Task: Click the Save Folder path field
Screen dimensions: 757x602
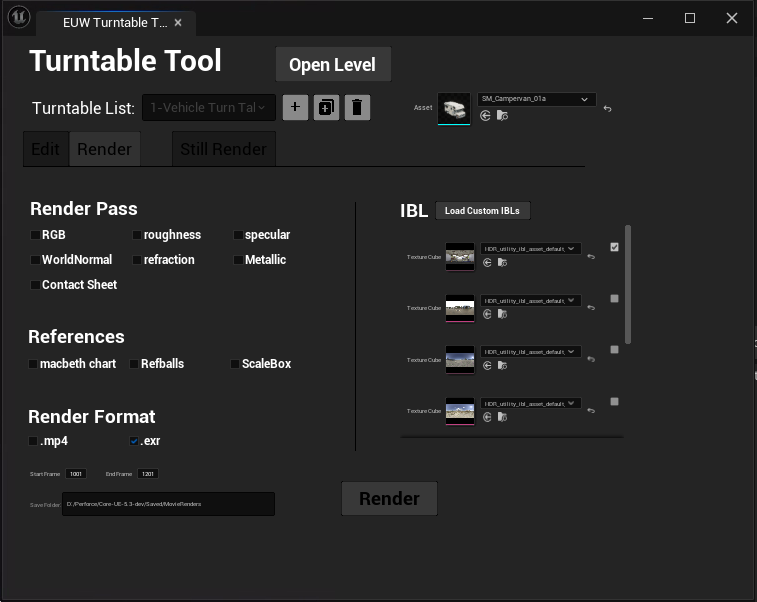Action: click(x=168, y=504)
